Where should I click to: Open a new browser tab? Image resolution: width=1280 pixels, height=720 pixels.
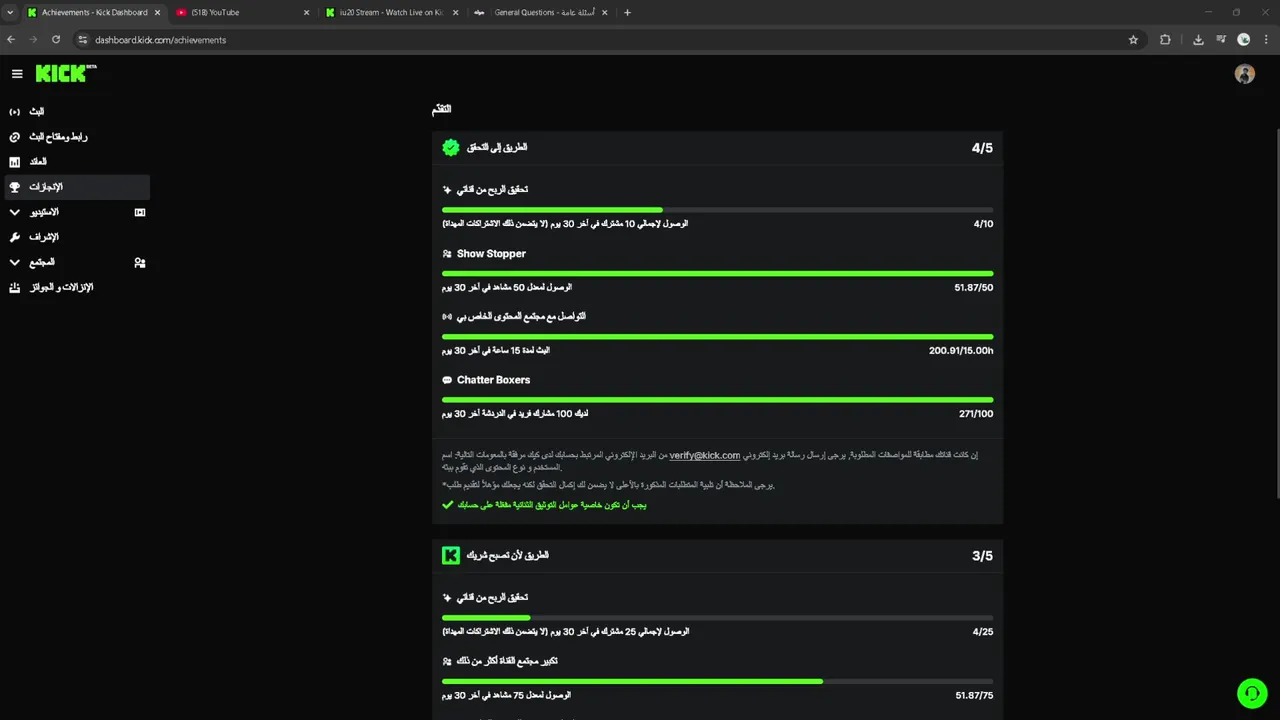click(627, 13)
